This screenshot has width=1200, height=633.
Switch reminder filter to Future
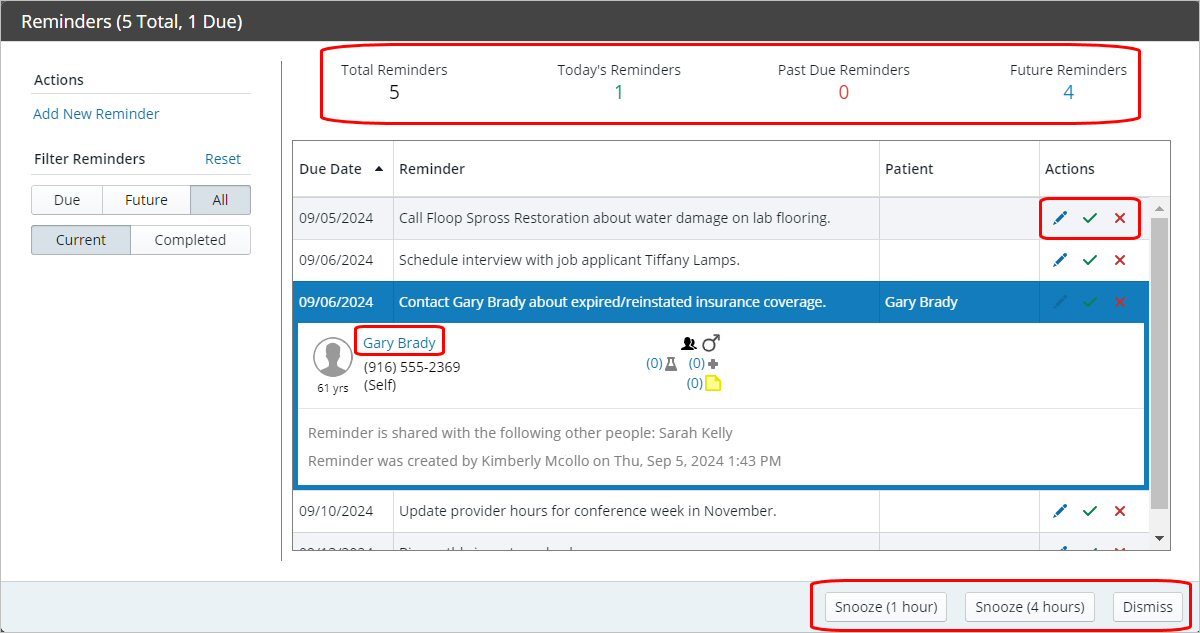point(146,200)
